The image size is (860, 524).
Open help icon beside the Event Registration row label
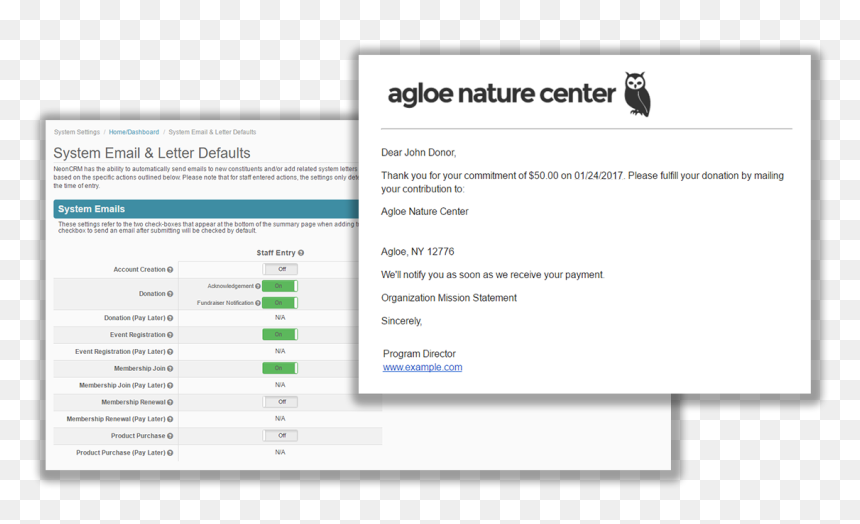[170, 335]
